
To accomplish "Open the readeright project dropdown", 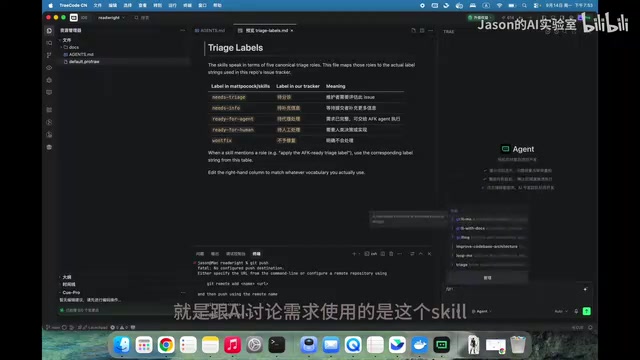I will pyautogui.click(x=111, y=18).
